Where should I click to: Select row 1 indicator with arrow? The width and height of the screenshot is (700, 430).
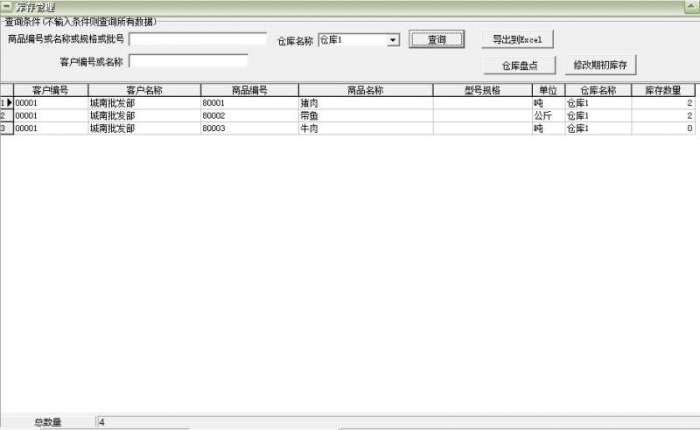pos(7,103)
